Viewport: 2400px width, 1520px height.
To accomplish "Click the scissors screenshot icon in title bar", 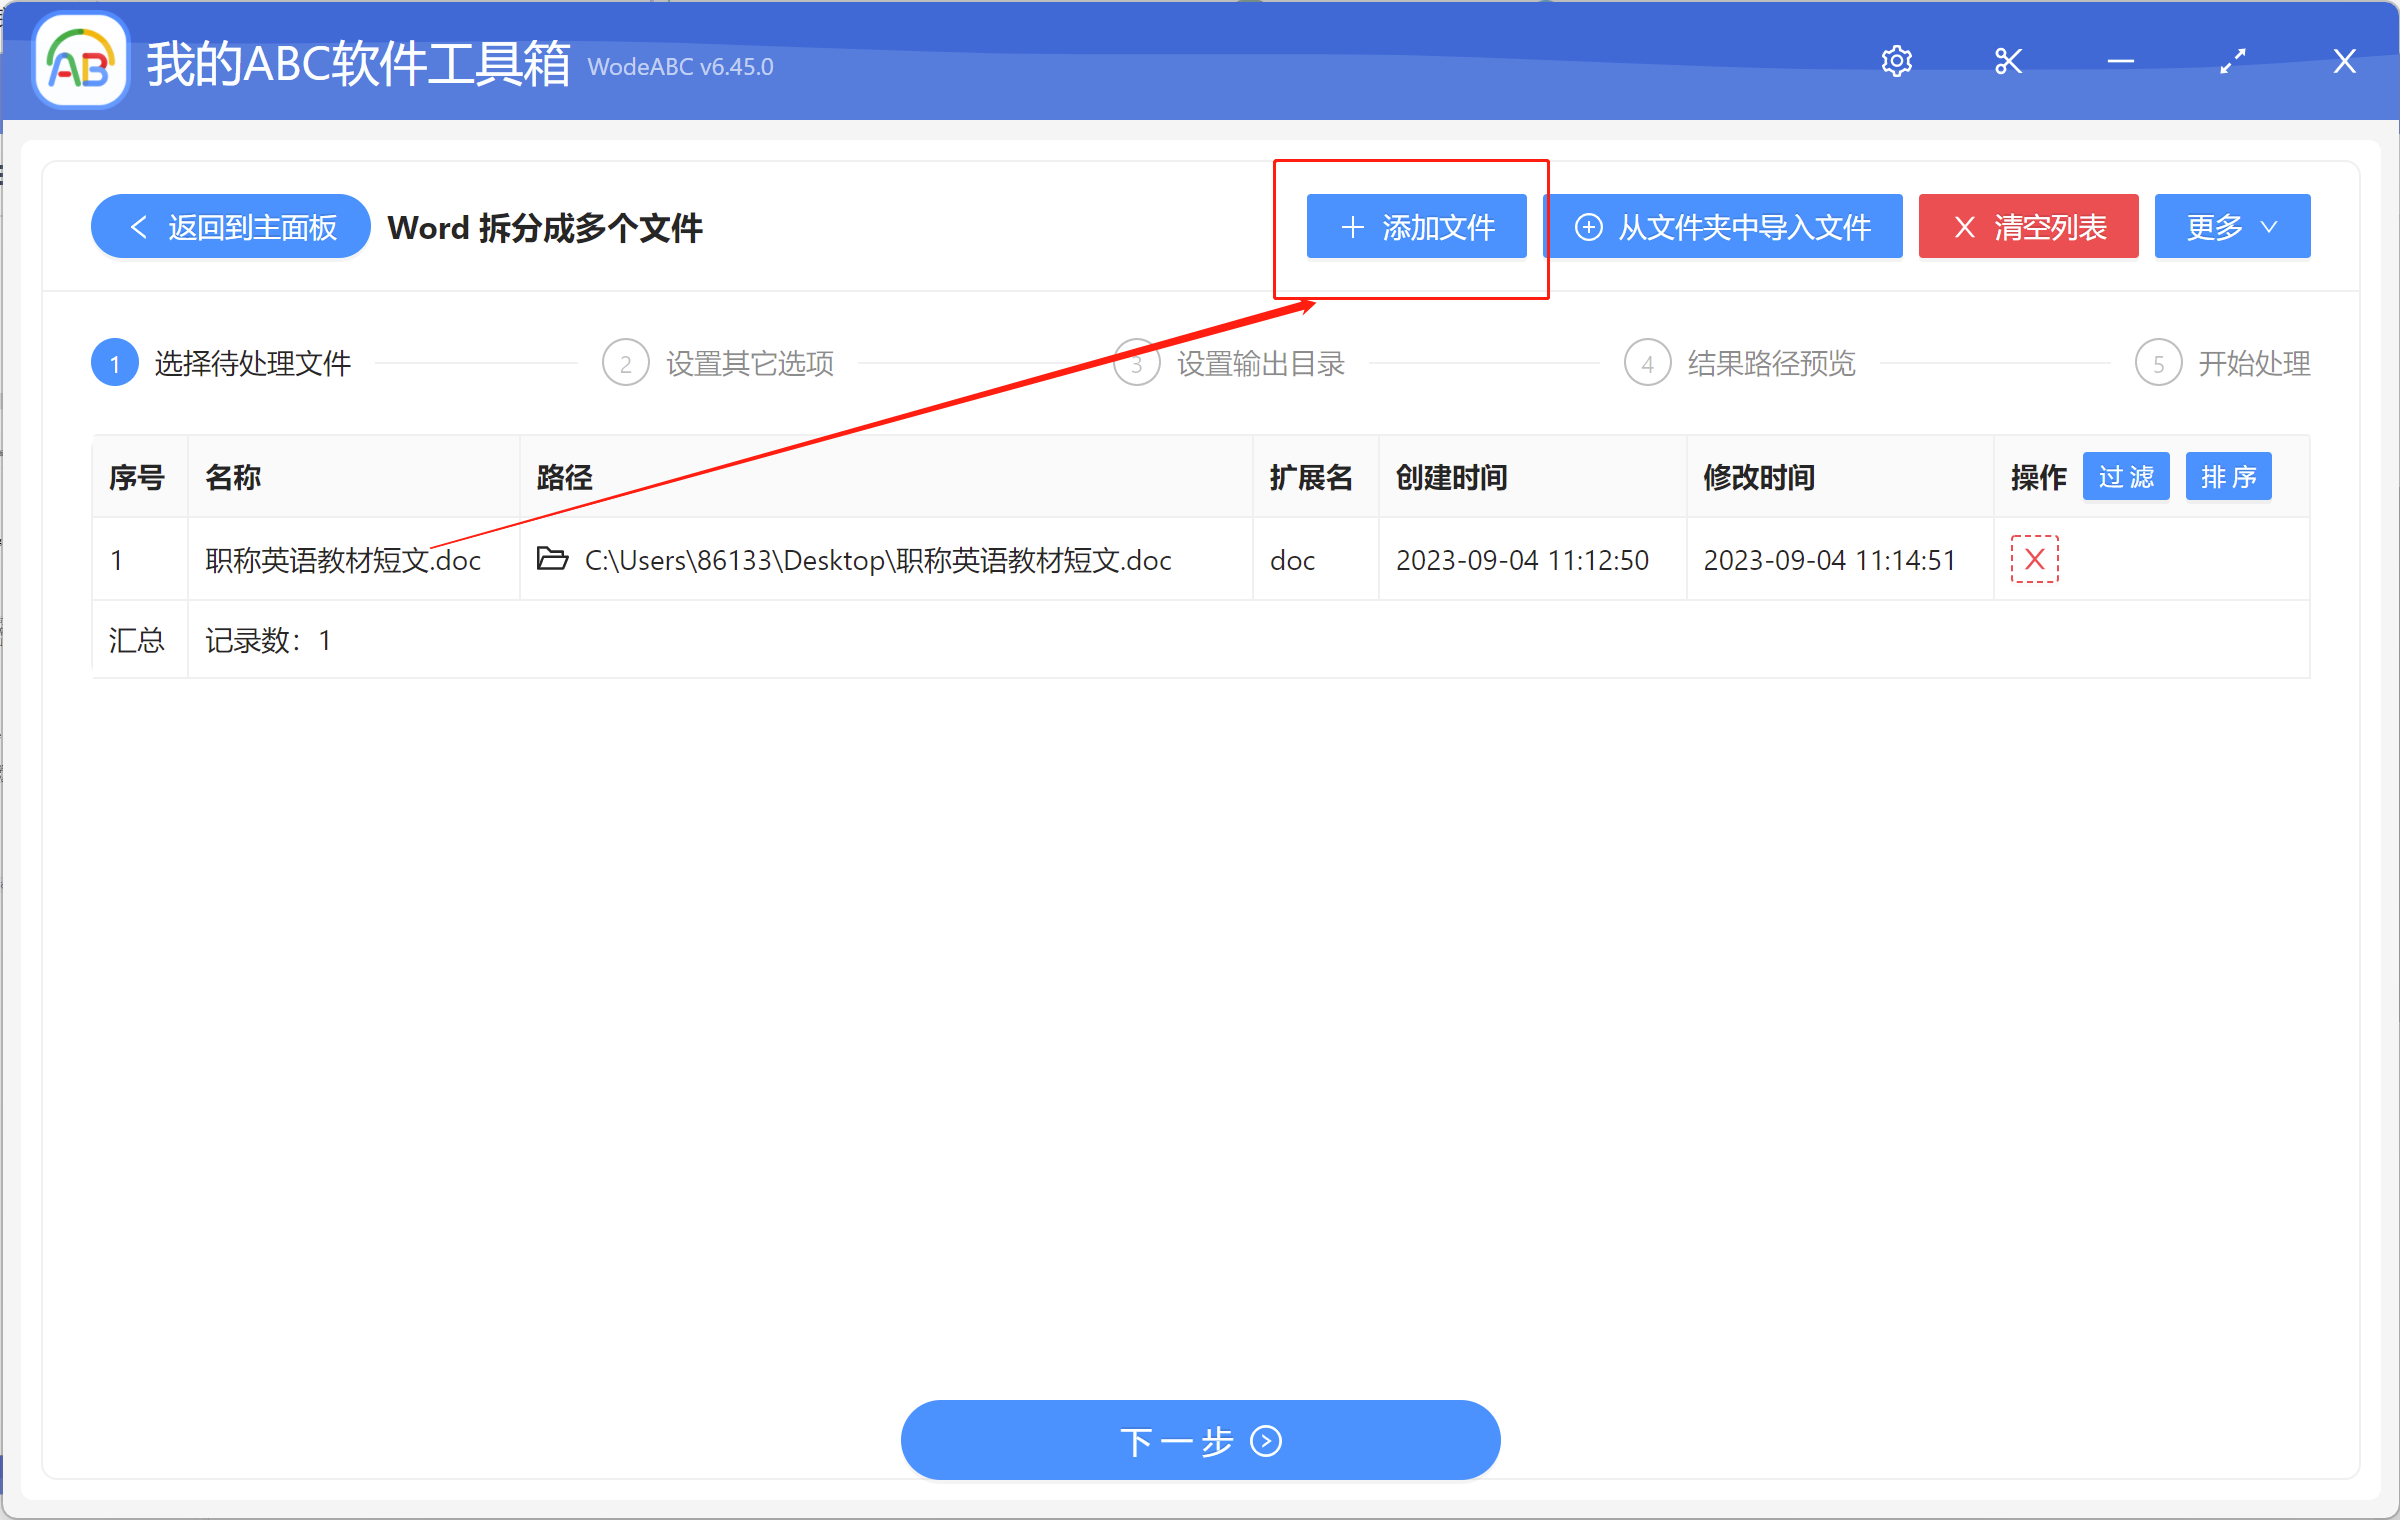I will [x=2008, y=60].
